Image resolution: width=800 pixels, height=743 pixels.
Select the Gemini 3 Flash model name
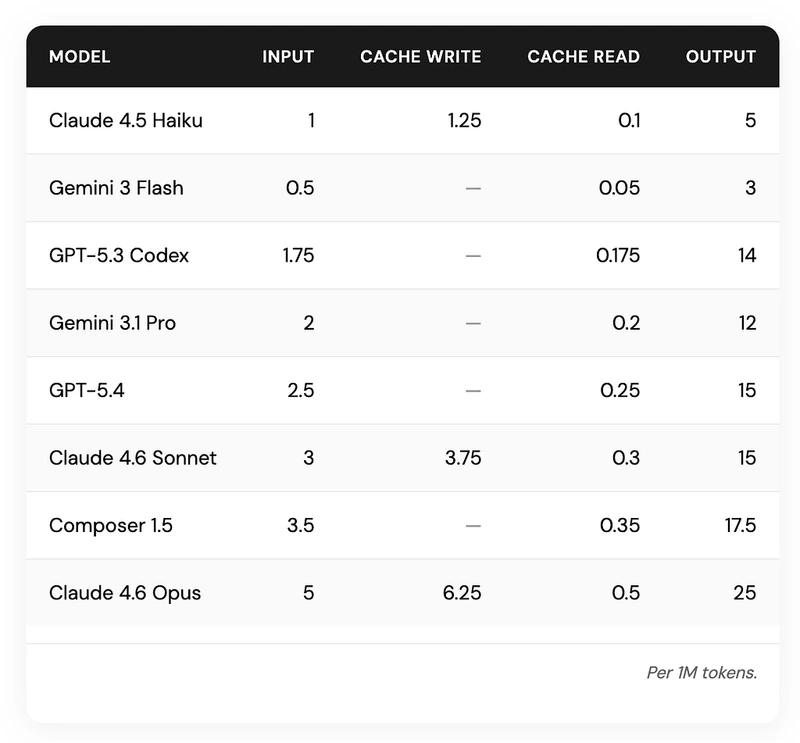coord(116,188)
